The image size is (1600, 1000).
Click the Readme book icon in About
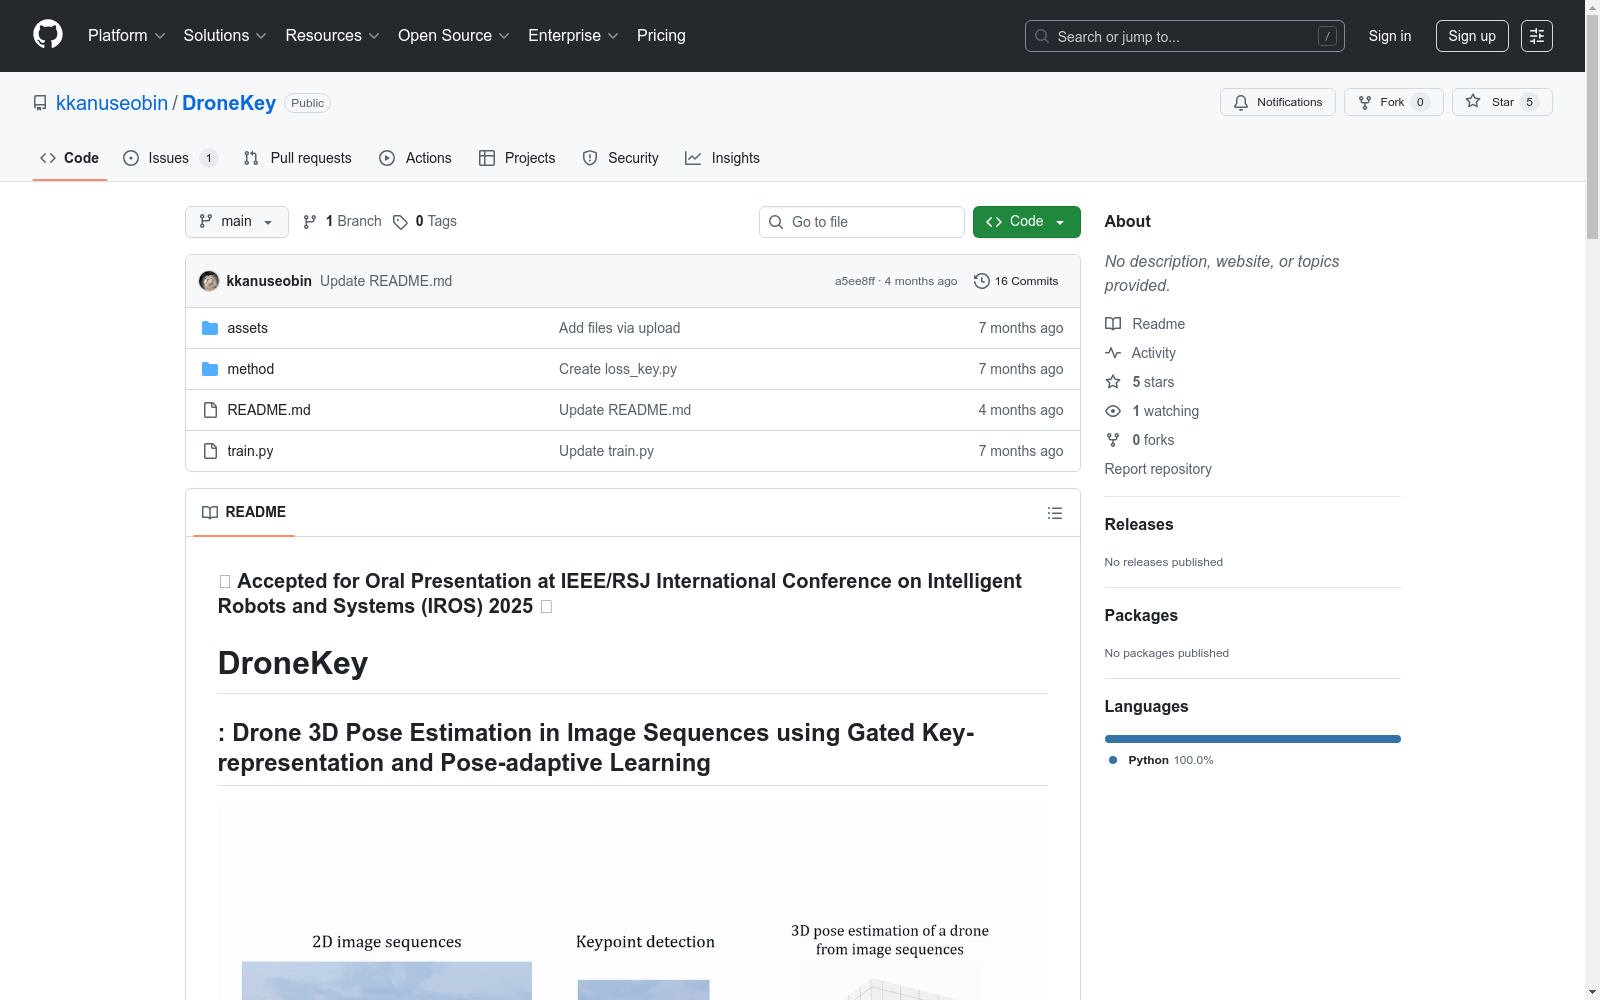[1113, 324]
